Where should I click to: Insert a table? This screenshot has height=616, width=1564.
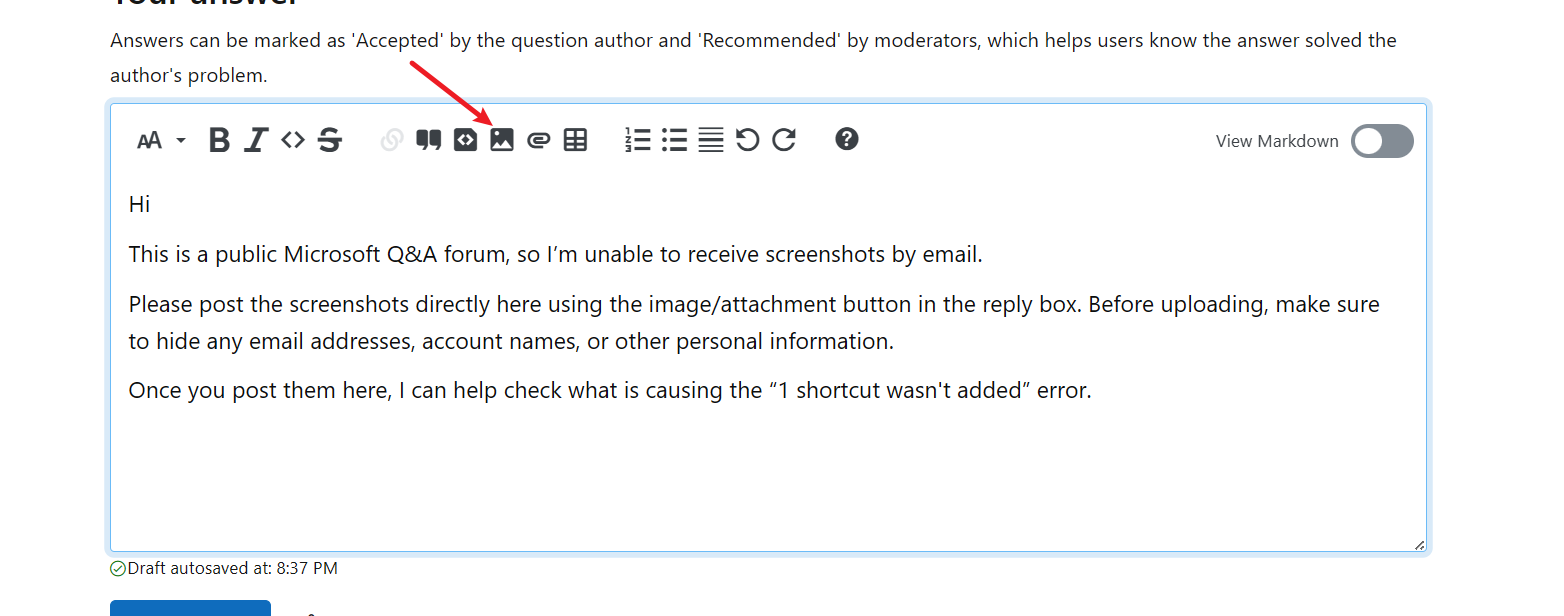pos(576,140)
